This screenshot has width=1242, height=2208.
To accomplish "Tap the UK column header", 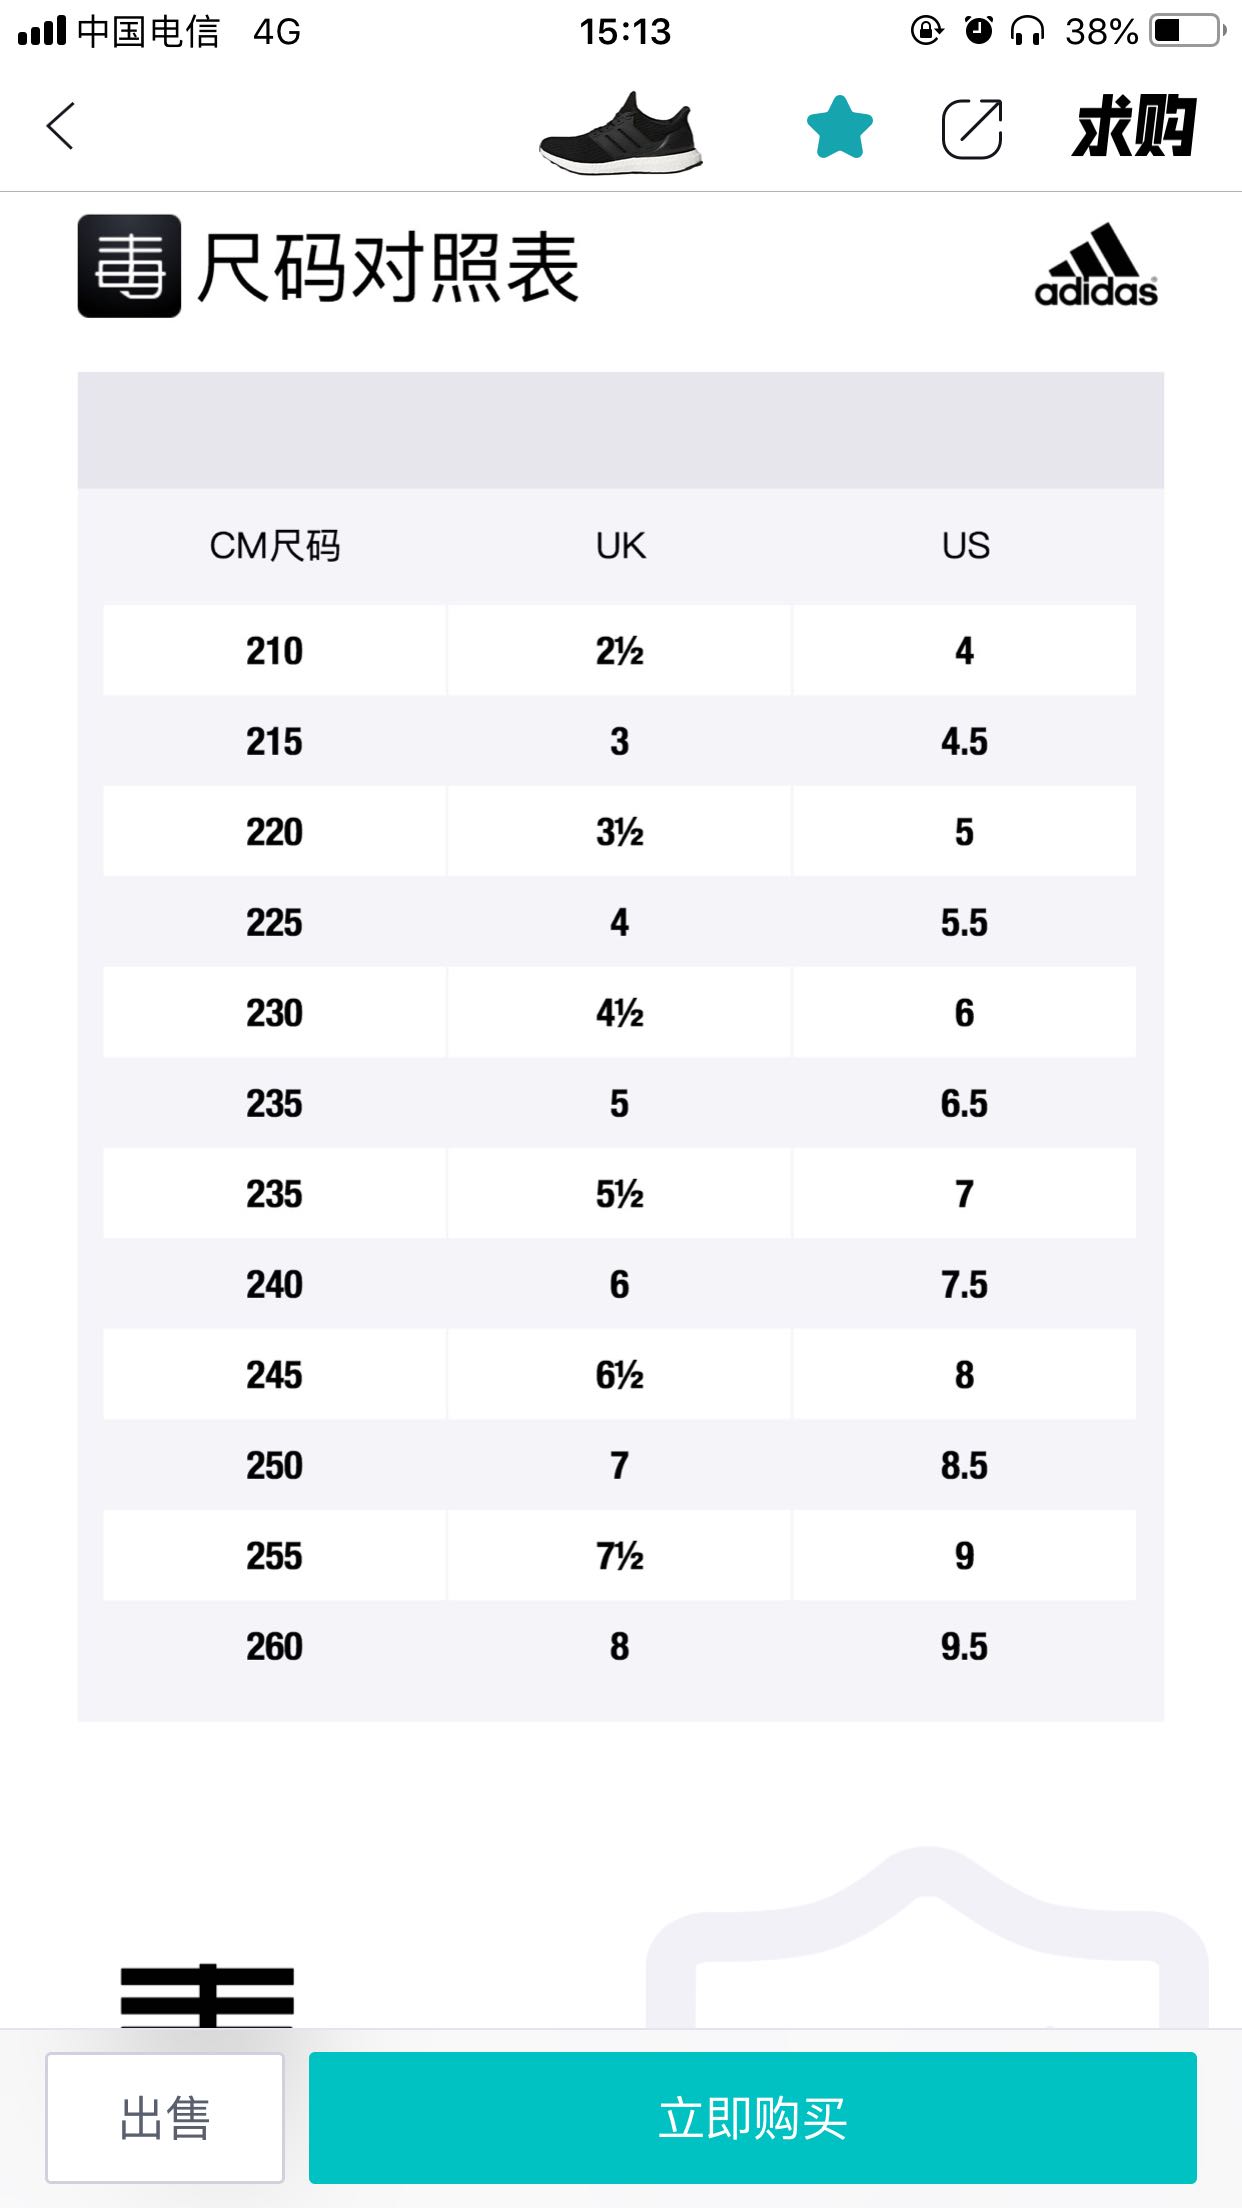I will 620,546.
